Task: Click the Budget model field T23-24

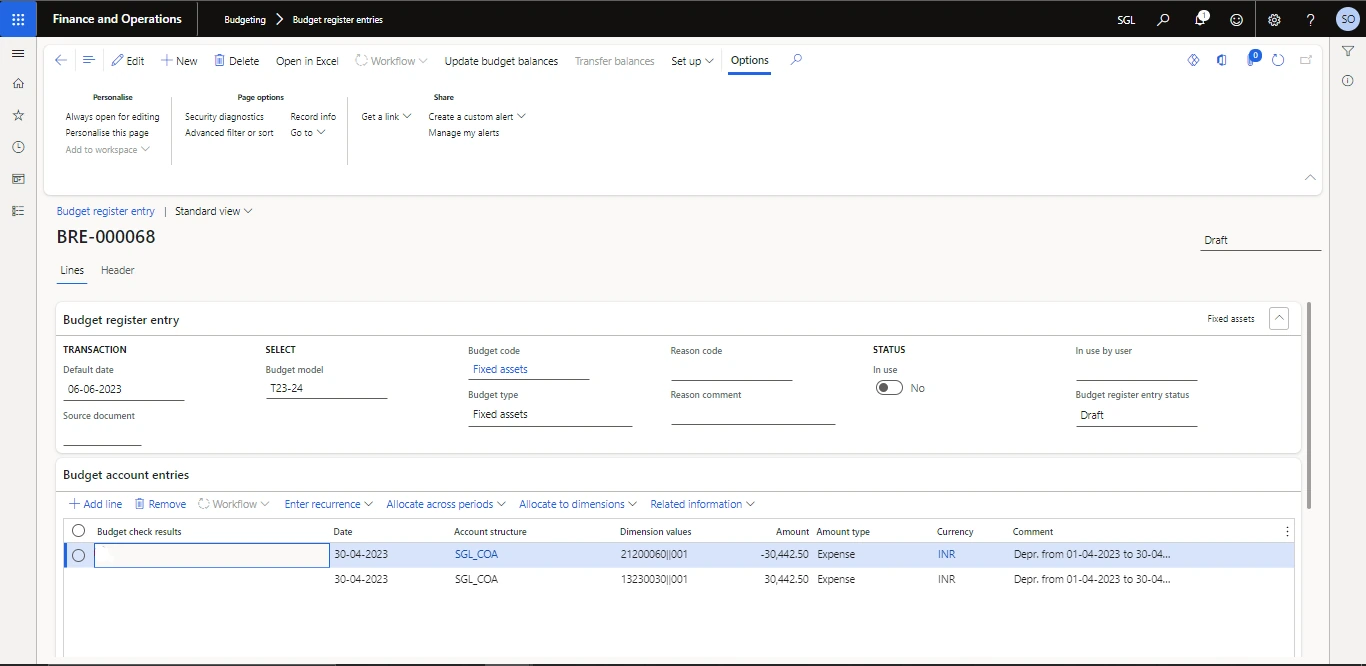Action: coord(326,388)
